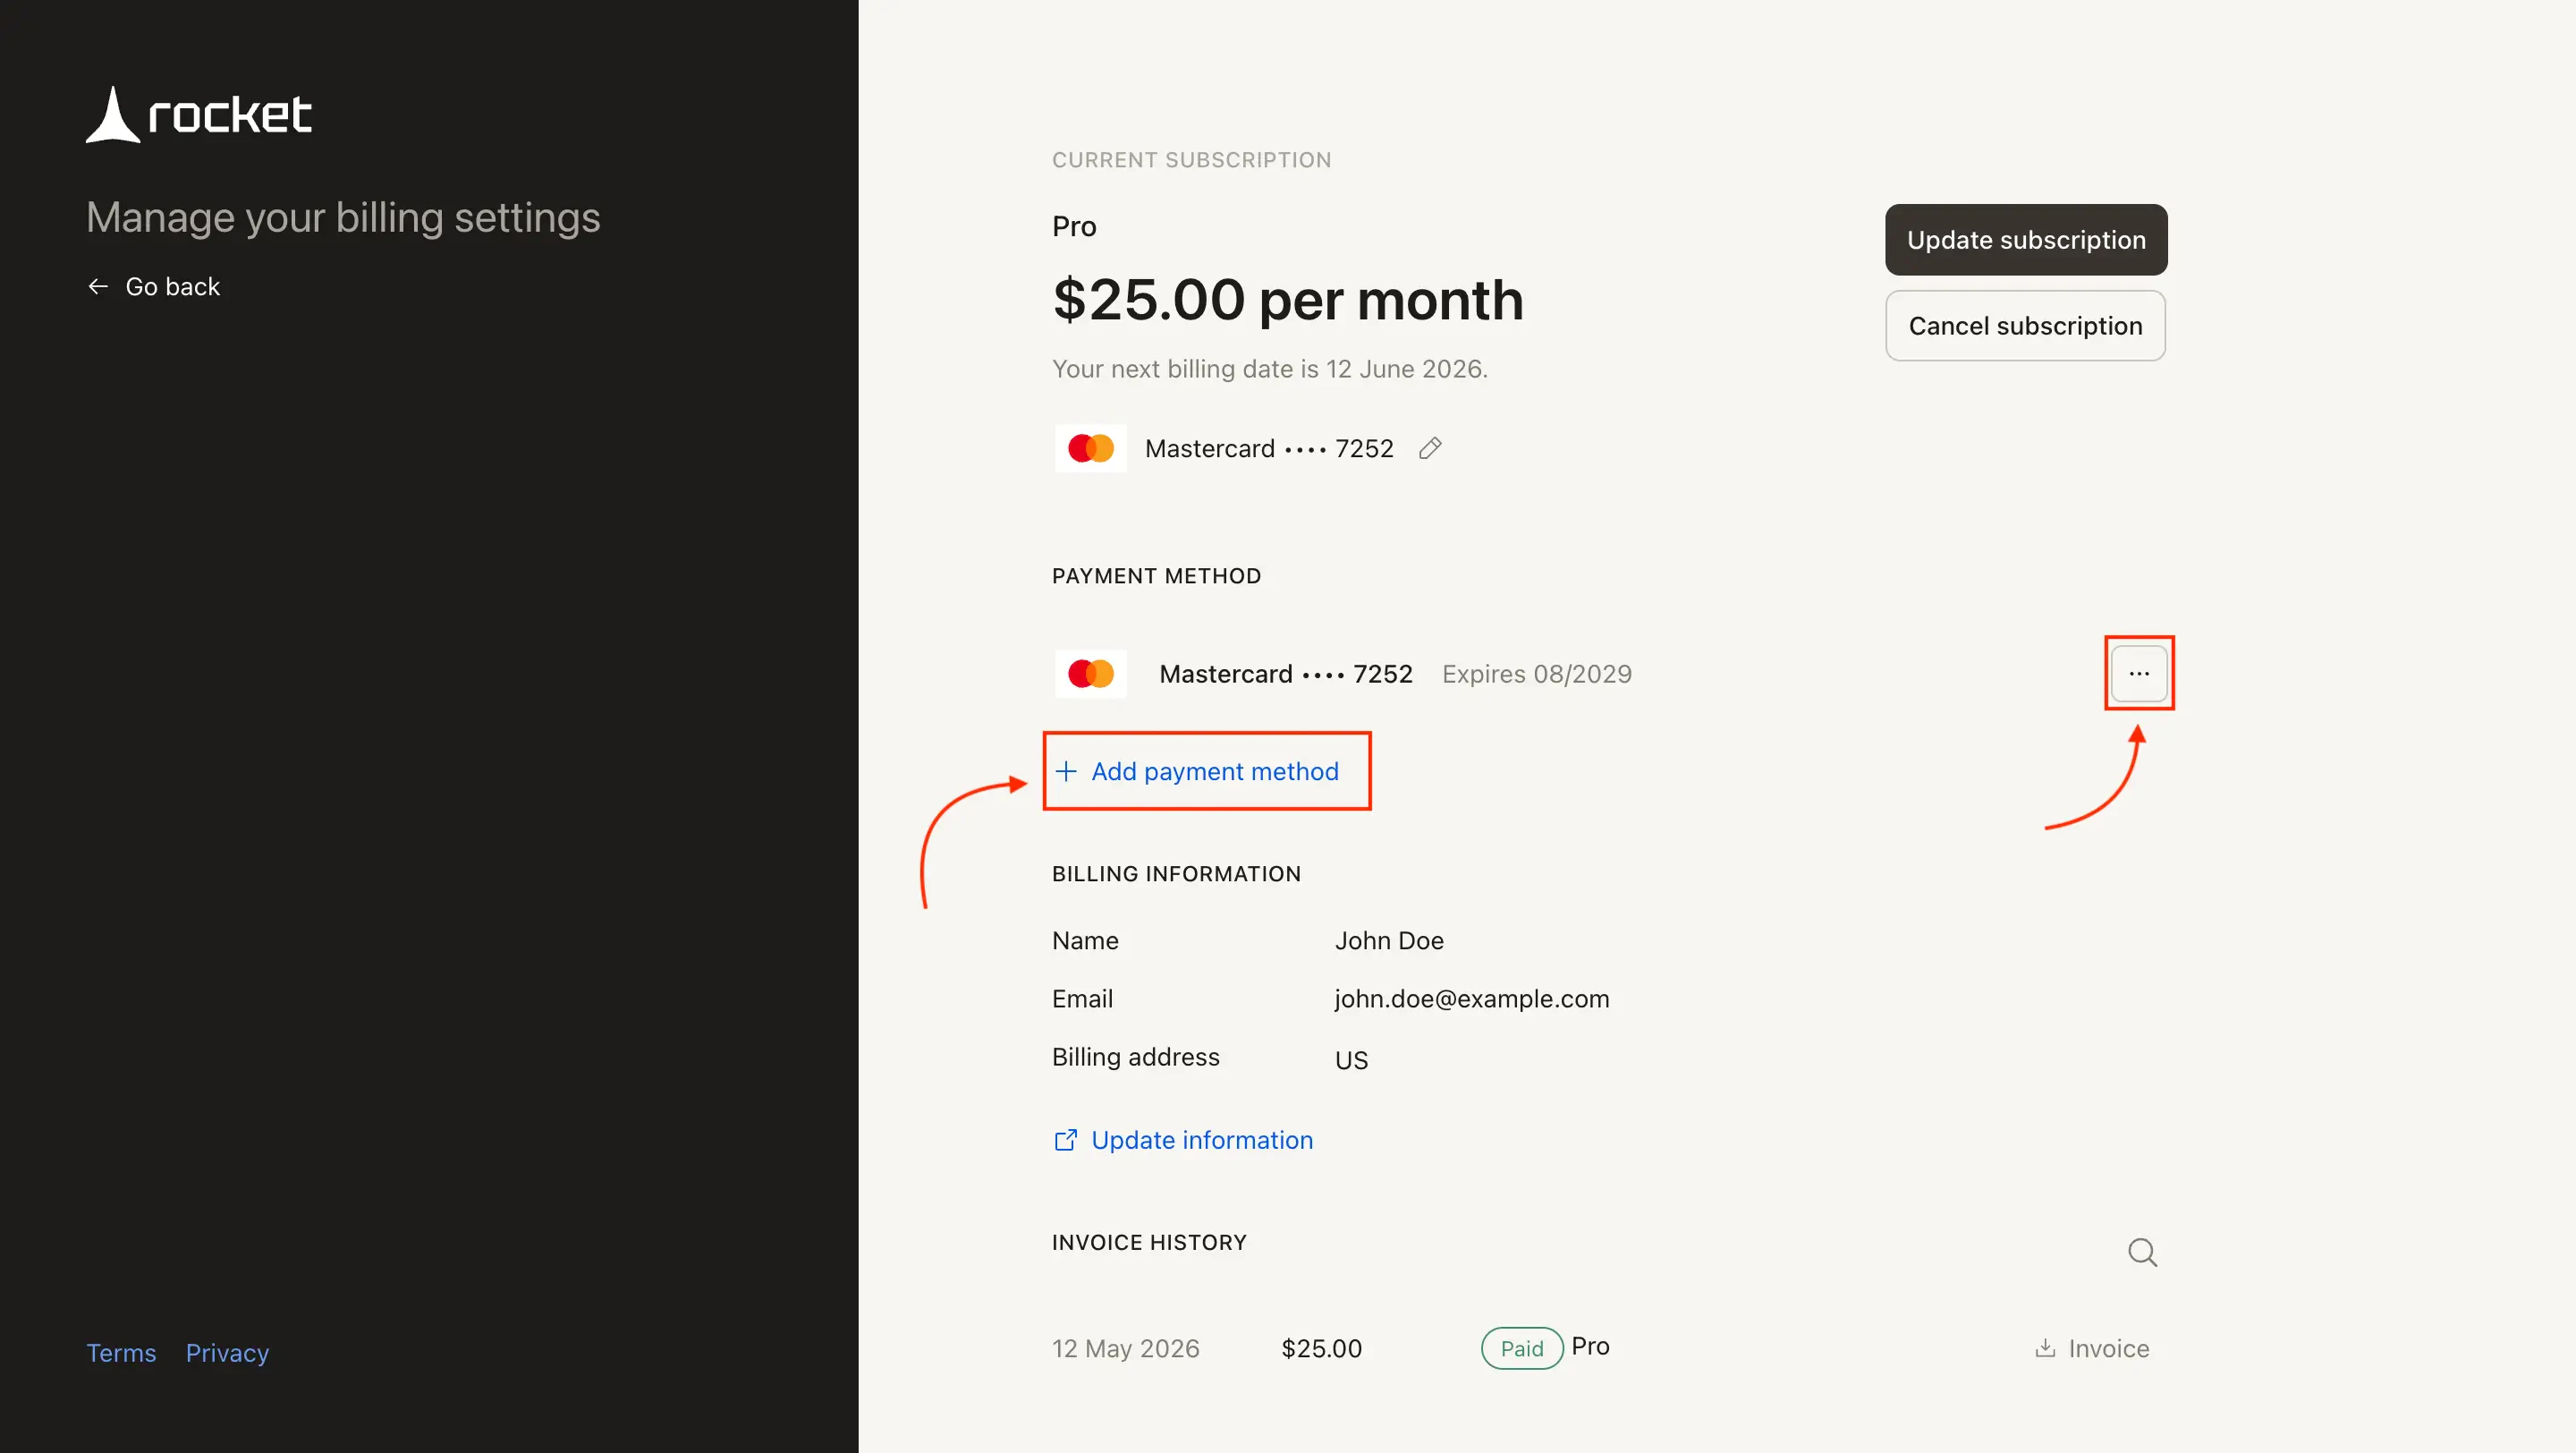Image resolution: width=2576 pixels, height=1453 pixels.
Task: Click Mastercard logo in payment method row
Action: coord(1090,674)
